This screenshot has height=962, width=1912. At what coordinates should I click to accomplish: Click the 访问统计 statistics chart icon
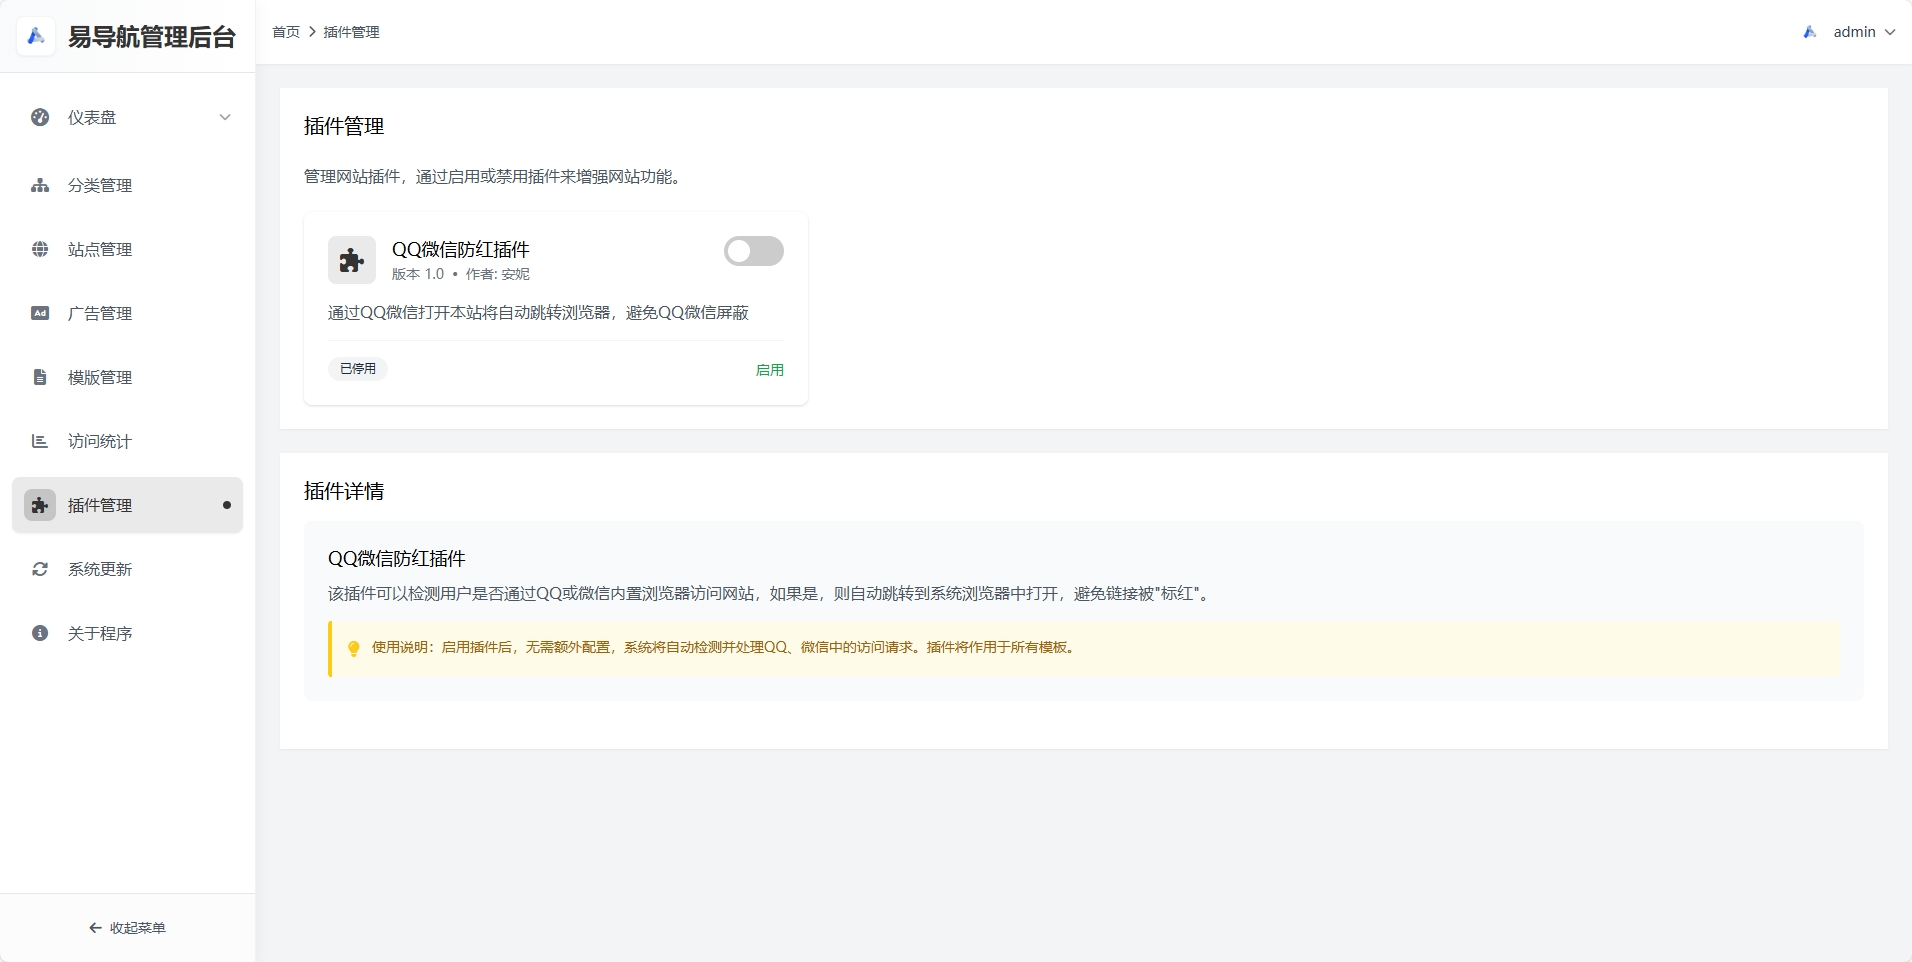(x=39, y=441)
